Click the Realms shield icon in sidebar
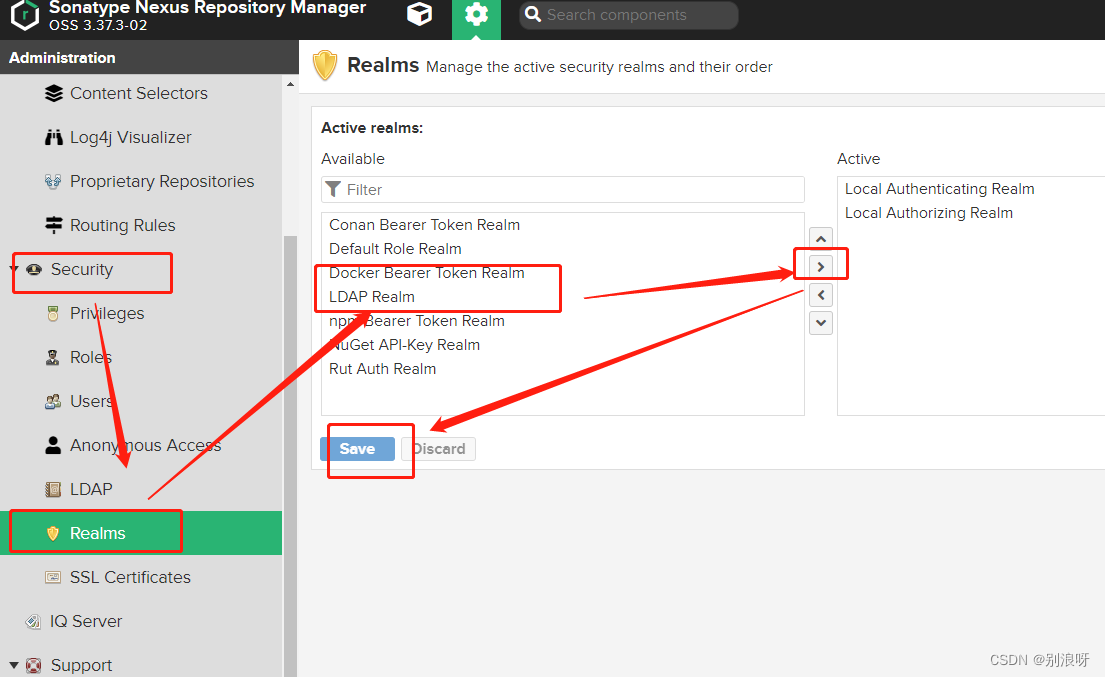 pyautogui.click(x=53, y=533)
